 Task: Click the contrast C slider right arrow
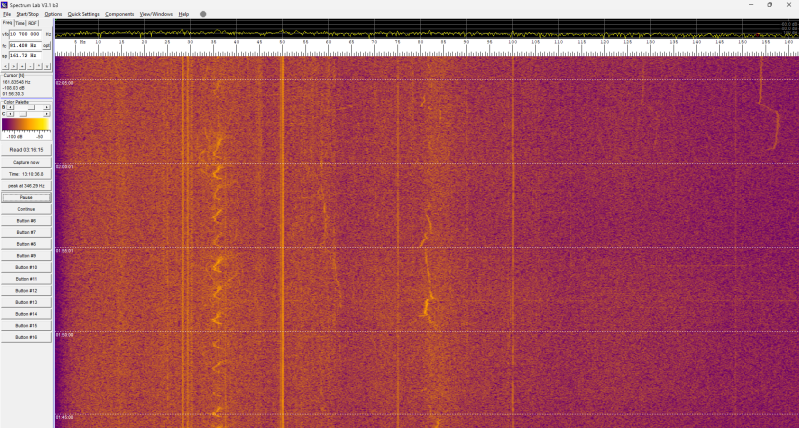pyautogui.click(x=47, y=114)
